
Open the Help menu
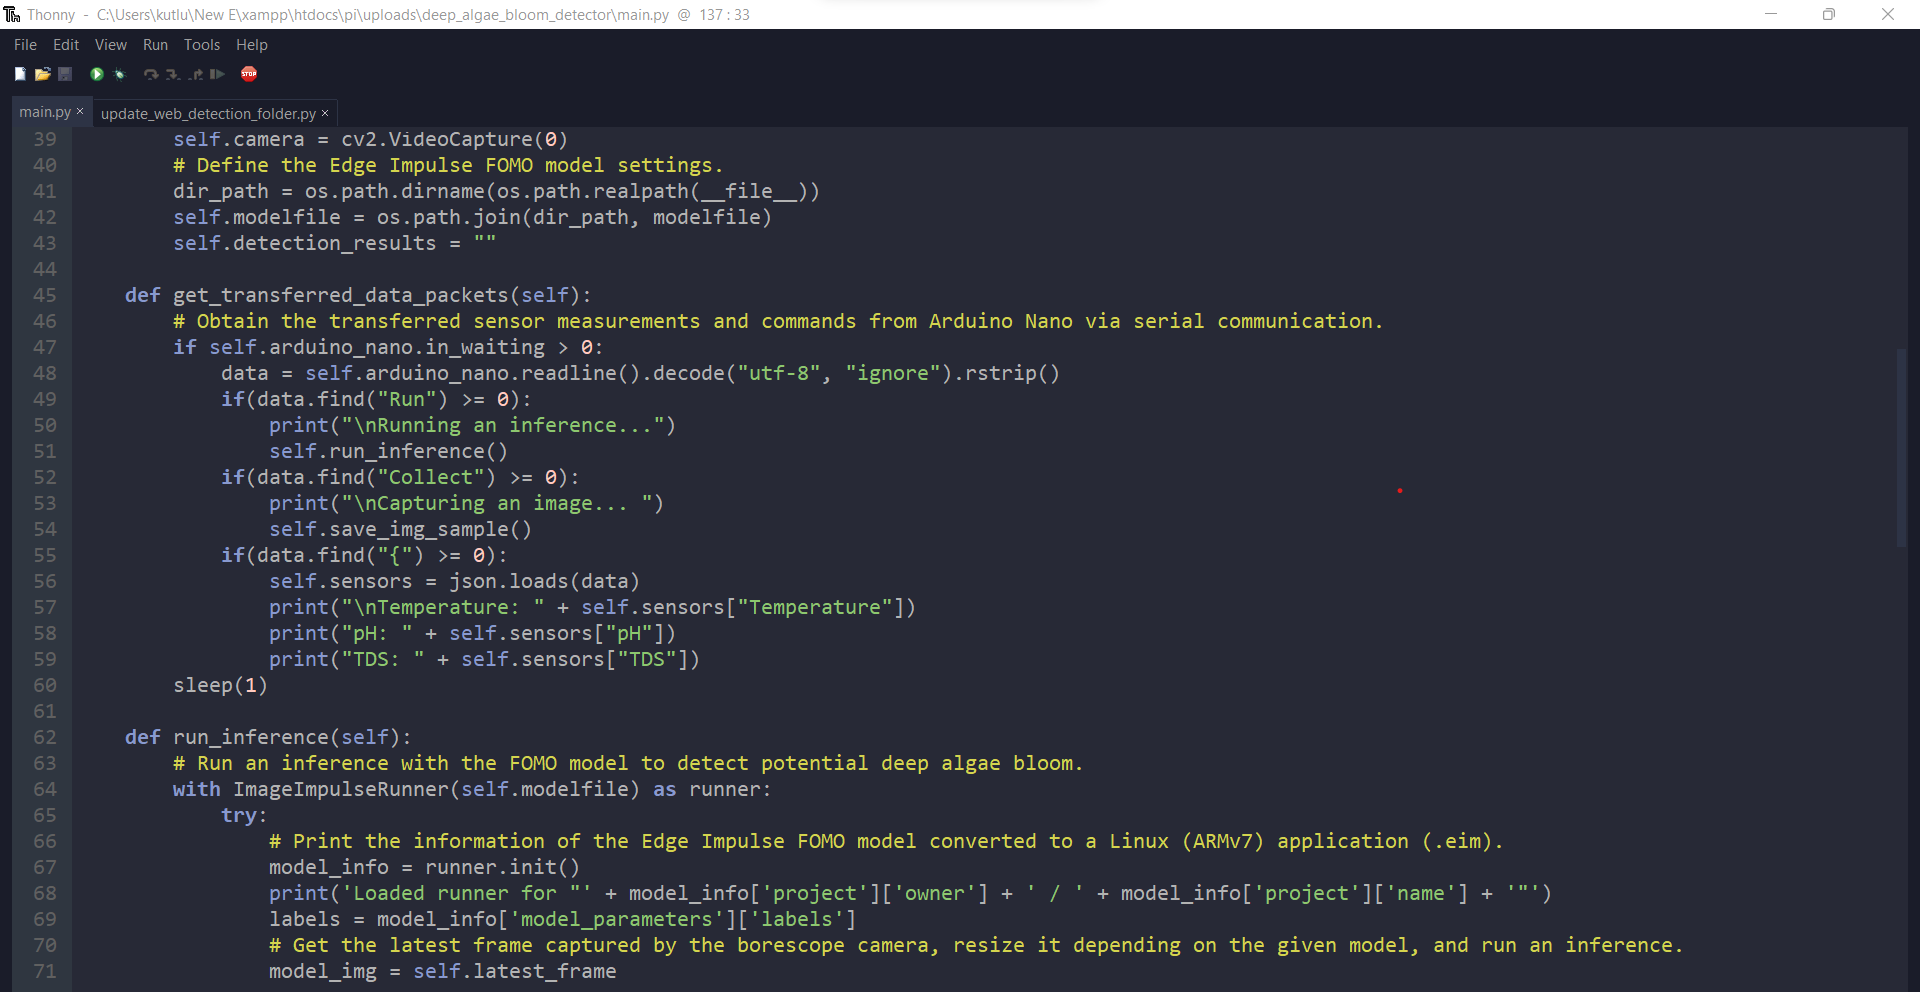coord(251,44)
